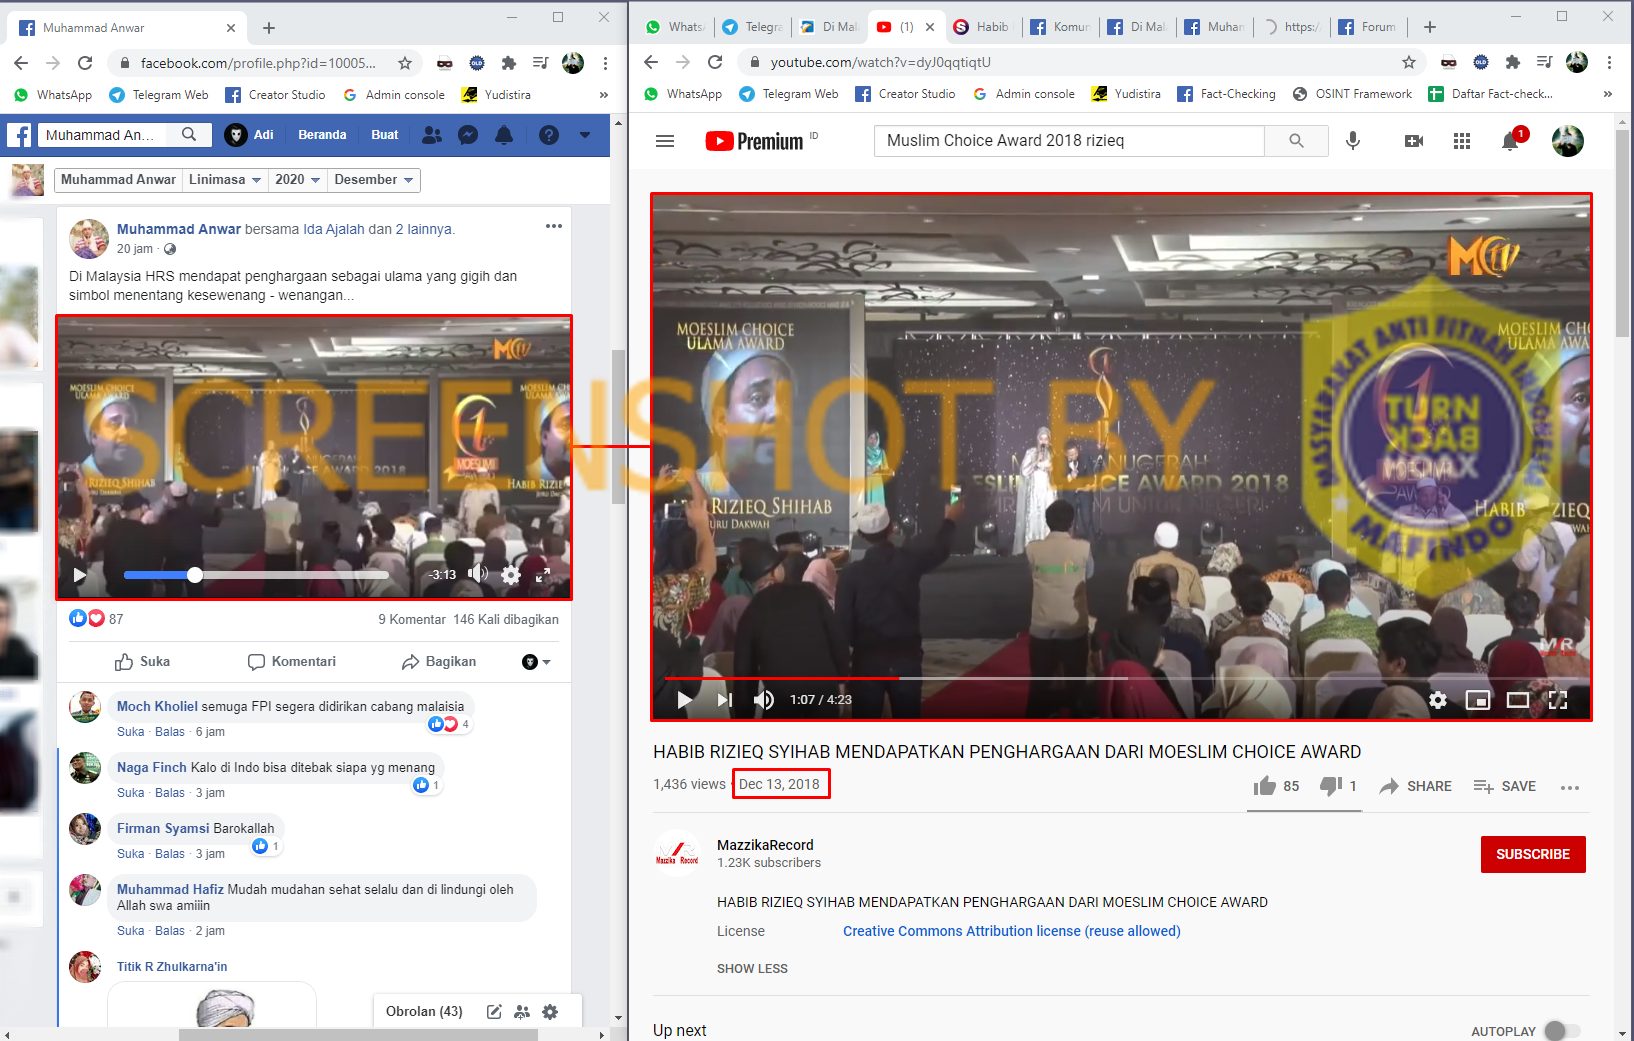Switch YouTube player to miniplayer
1634x1041 pixels.
pyautogui.click(x=1478, y=700)
